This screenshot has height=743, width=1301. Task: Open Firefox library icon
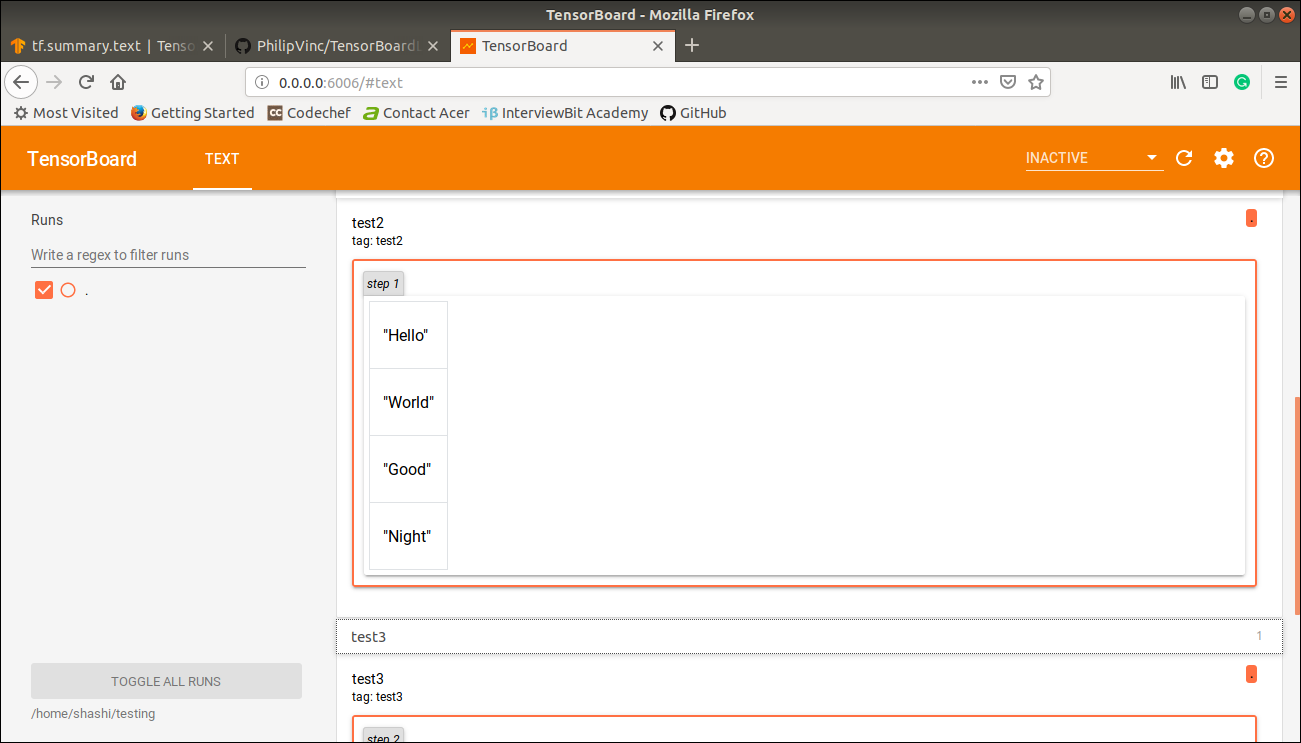[x=1178, y=82]
